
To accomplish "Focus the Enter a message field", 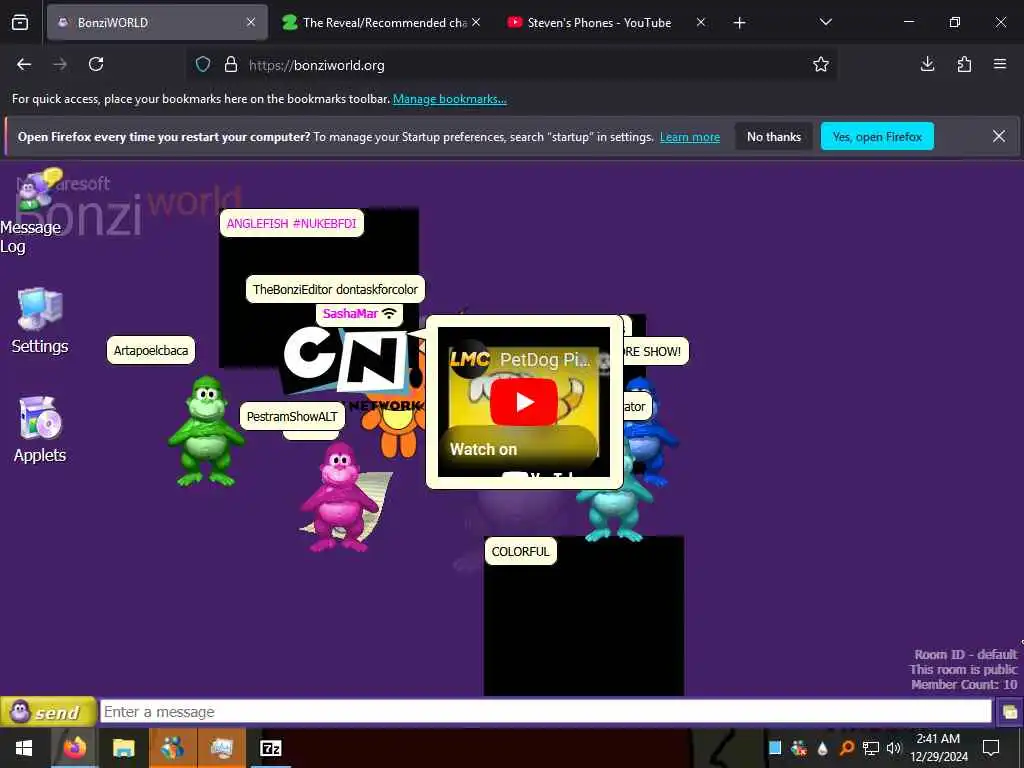I will point(545,712).
